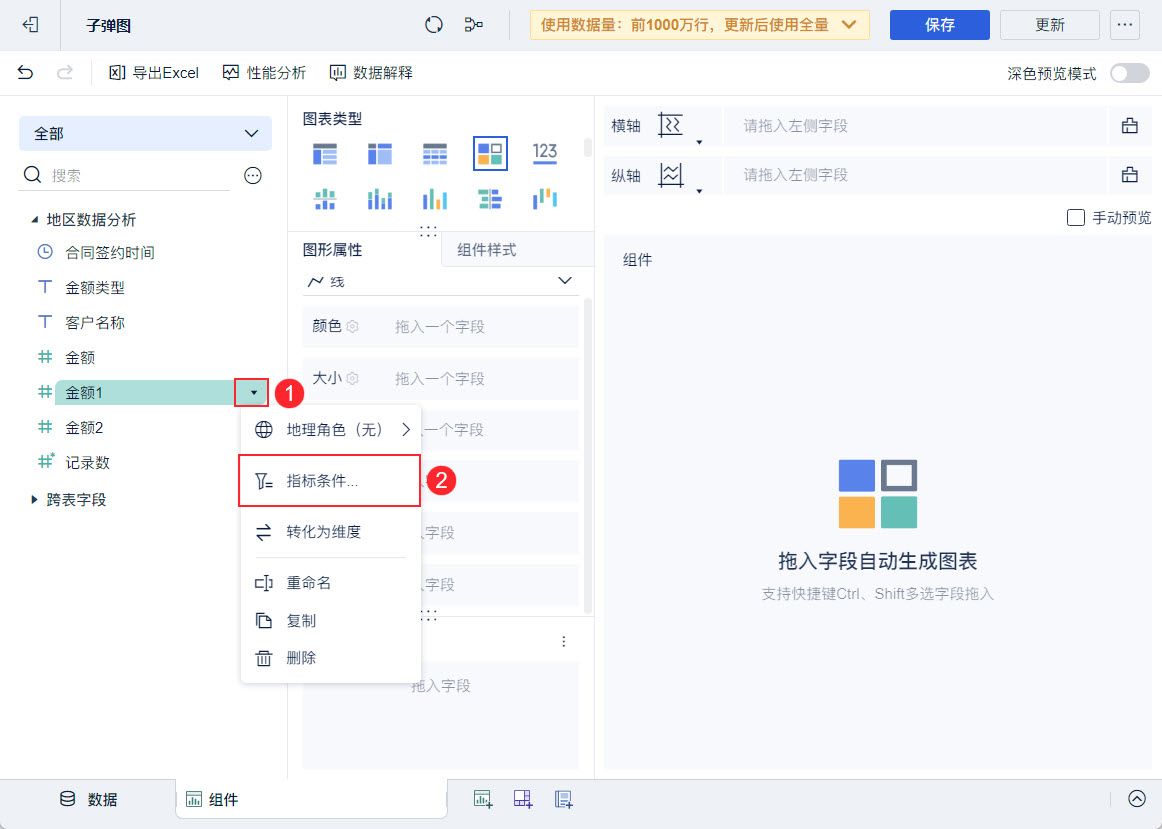
Task: Select the 客户名称 field
Action: click(95, 322)
